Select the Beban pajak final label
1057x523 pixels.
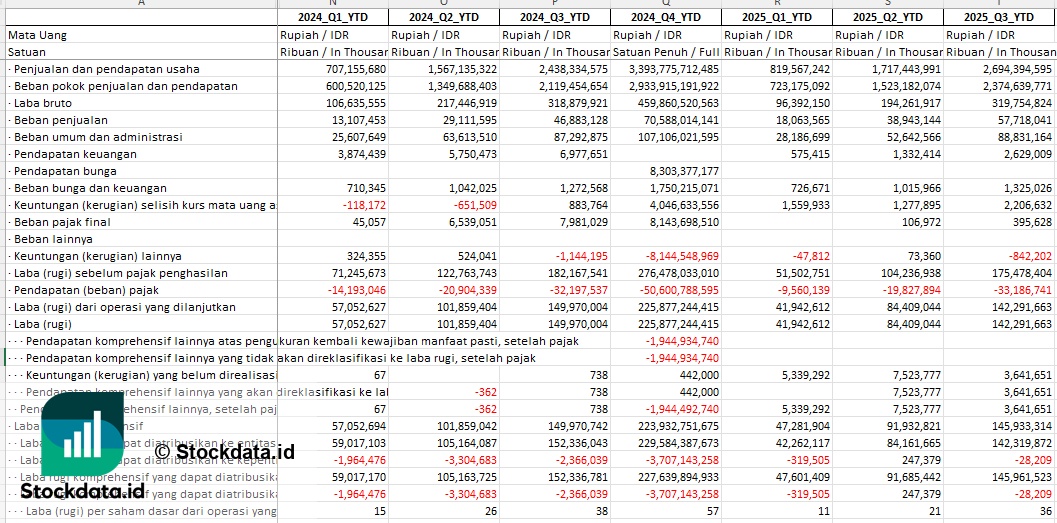pyautogui.click(x=61, y=222)
